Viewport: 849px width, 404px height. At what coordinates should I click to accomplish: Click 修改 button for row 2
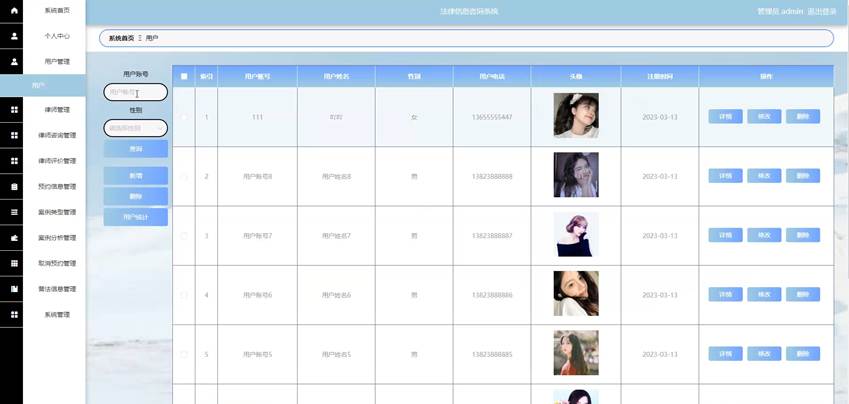pyautogui.click(x=764, y=175)
